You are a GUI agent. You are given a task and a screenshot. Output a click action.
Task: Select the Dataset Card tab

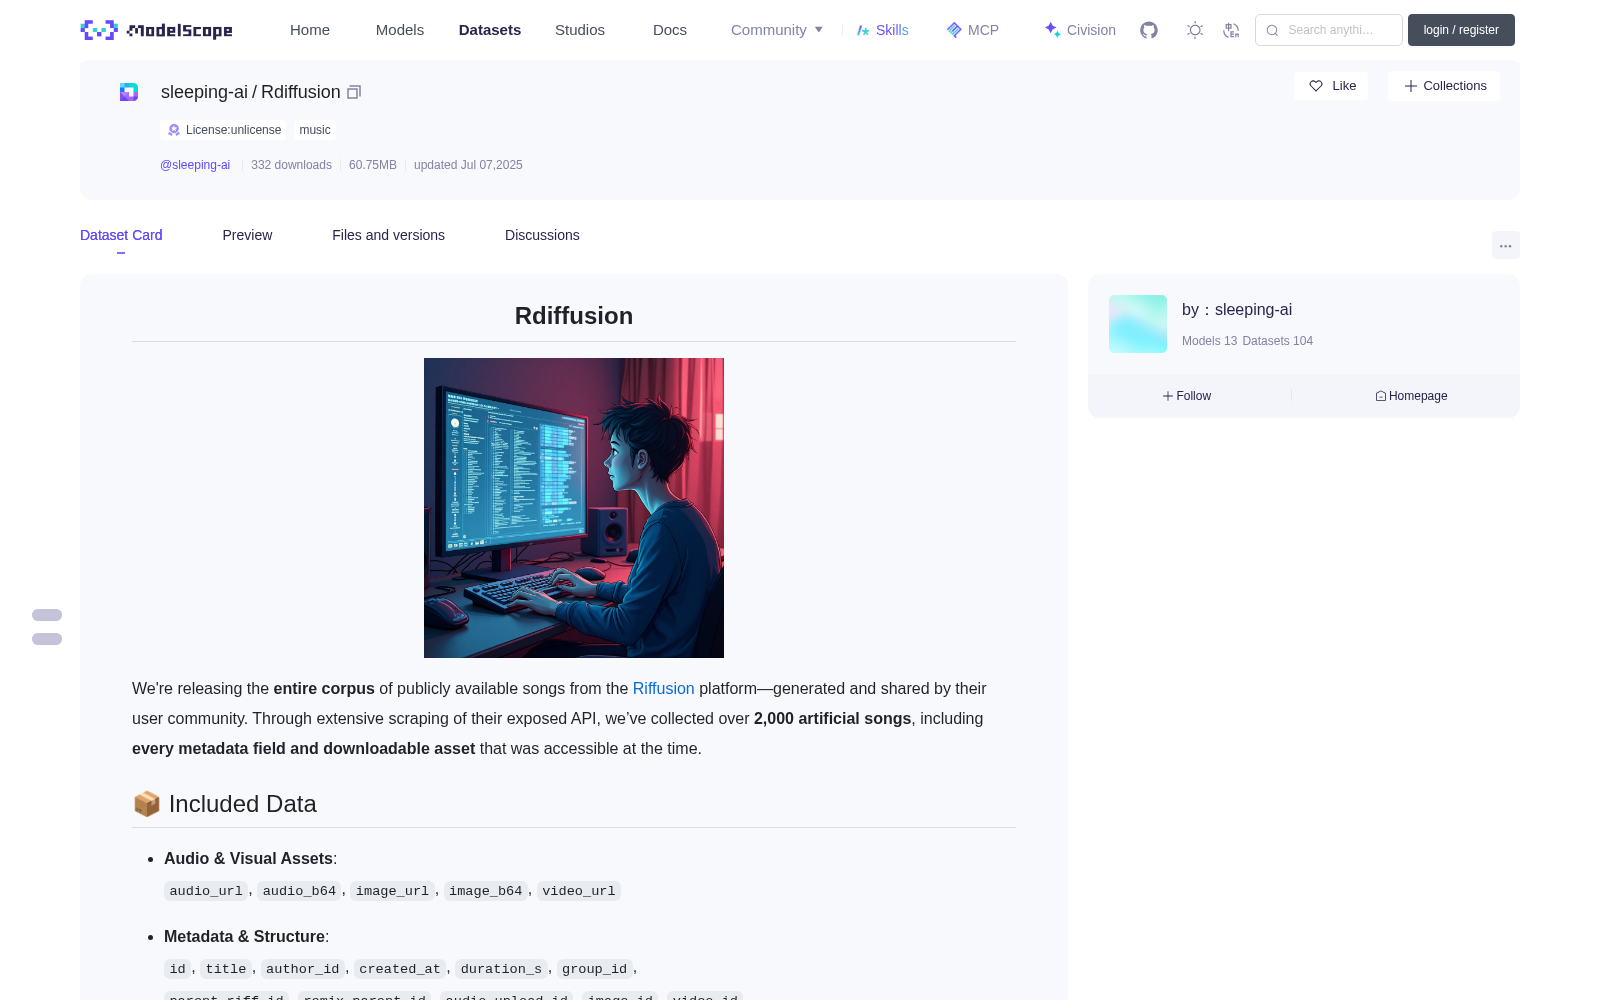pyautogui.click(x=121, y=235)
